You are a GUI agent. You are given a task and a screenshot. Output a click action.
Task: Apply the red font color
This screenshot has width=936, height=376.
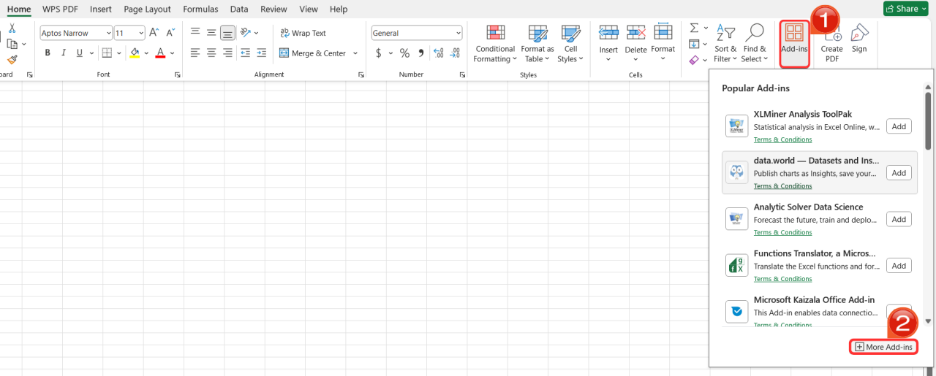(160, 53)
